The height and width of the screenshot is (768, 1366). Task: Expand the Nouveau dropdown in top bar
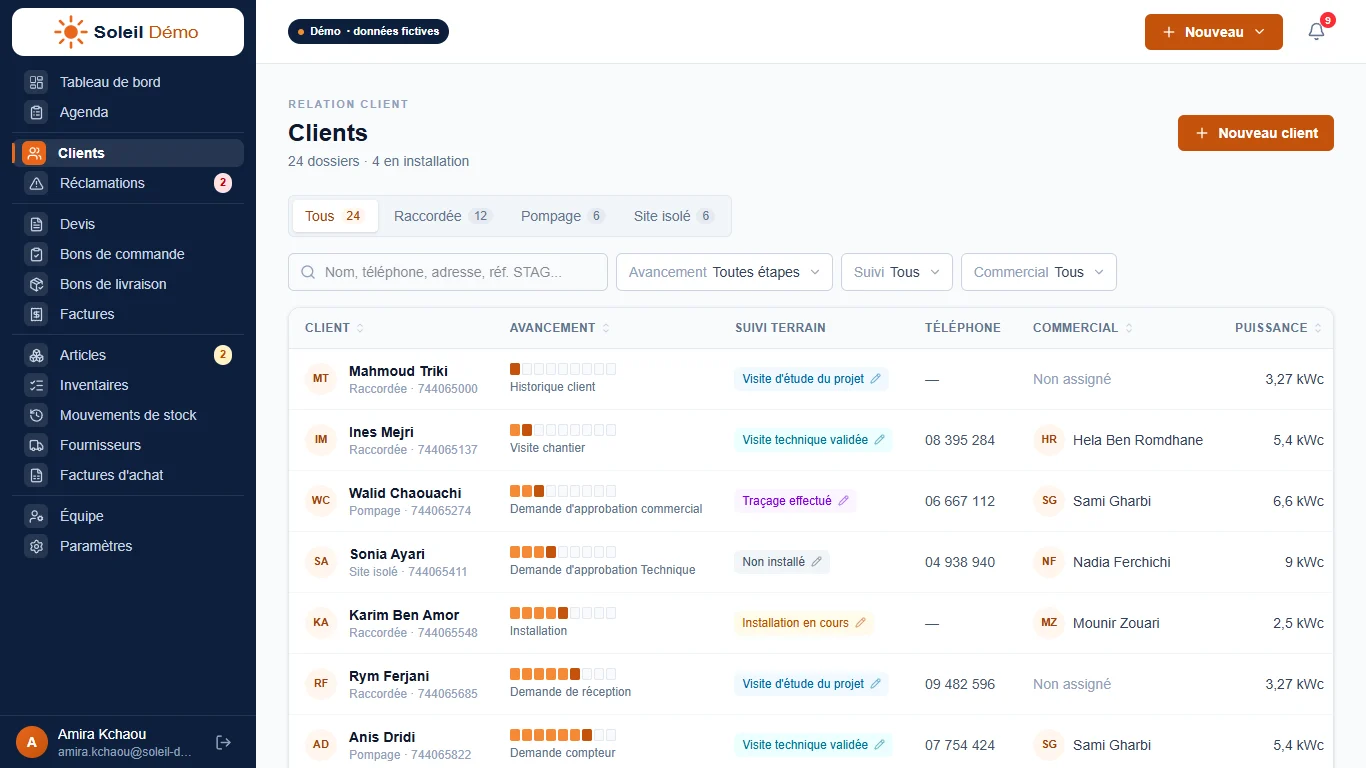tap(1214, 32)
